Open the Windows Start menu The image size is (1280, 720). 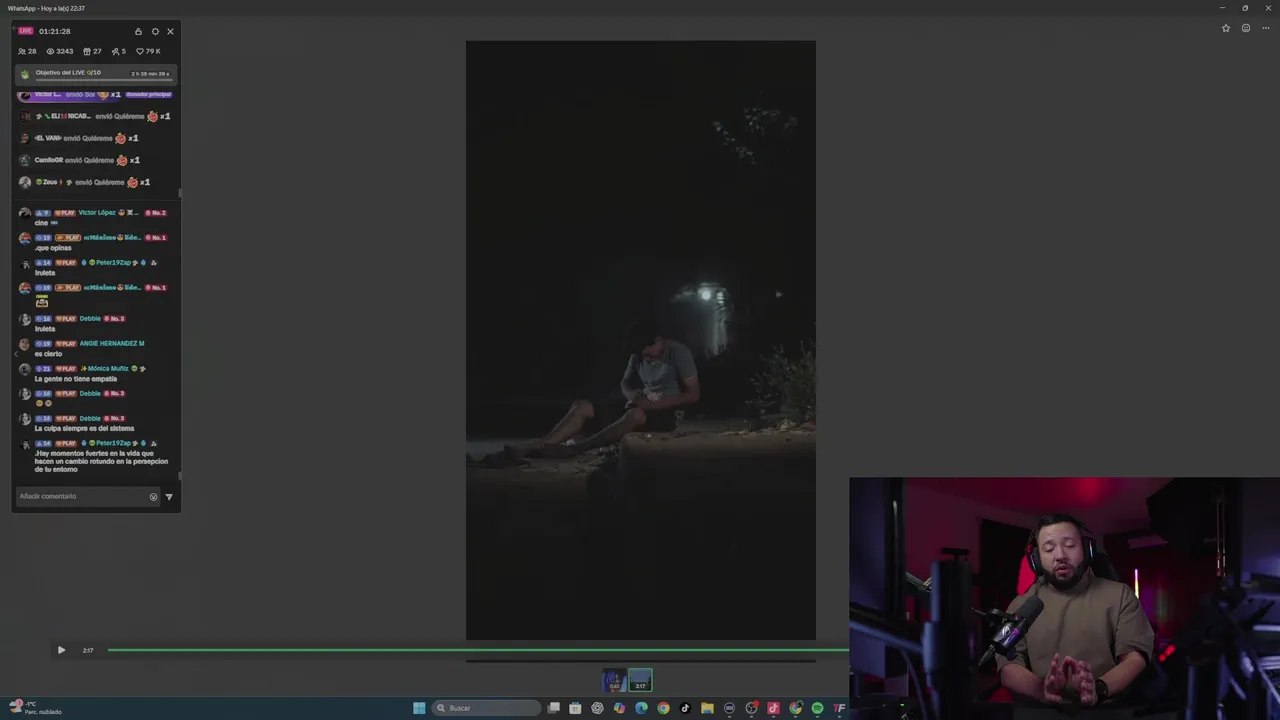(419, 708)
